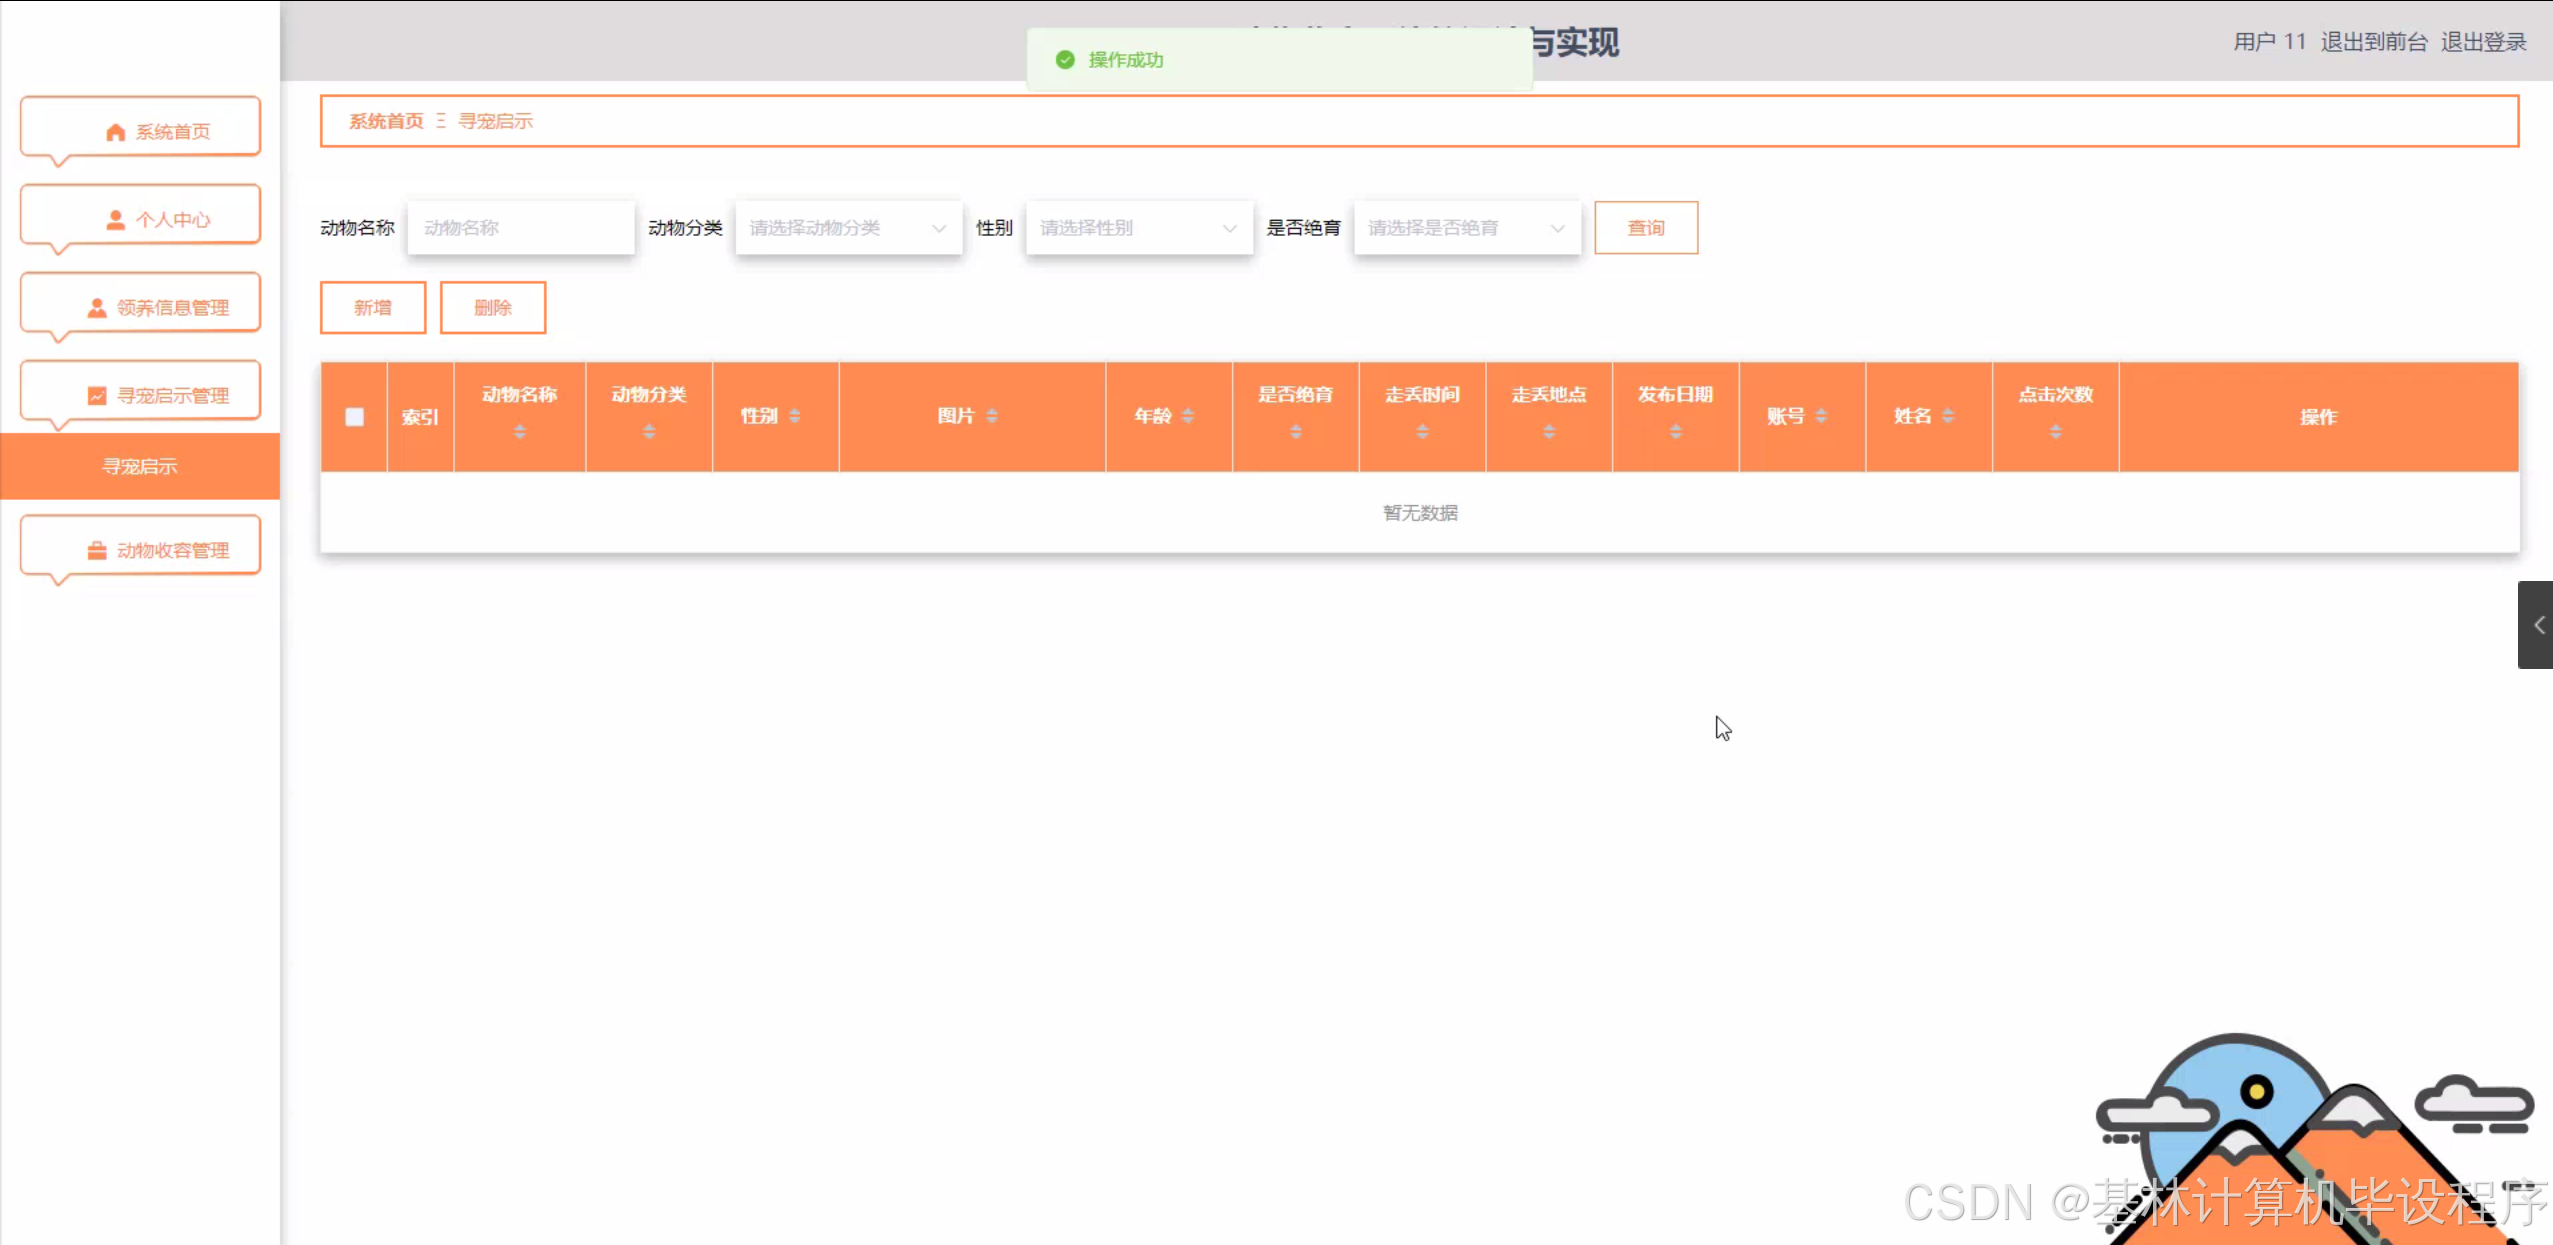Sort table by 动物名称 column arrows
Screen dimensions: 2553x1245
pos(519,432)
